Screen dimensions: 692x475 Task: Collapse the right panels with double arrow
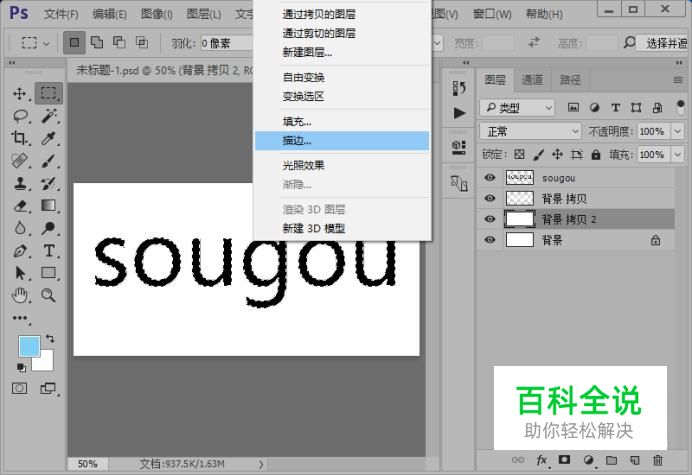pyautogui.click(x=679, y=63)
